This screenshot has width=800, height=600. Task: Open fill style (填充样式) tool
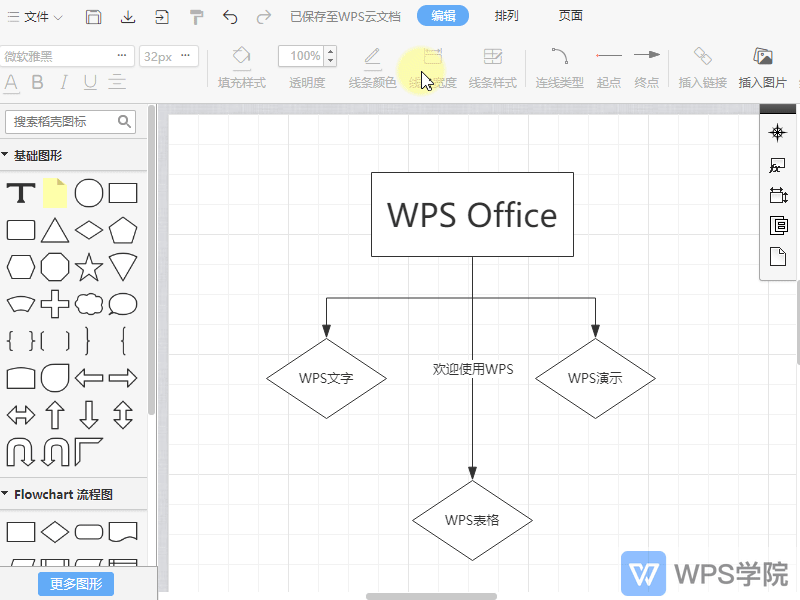(x=241, y=68)
